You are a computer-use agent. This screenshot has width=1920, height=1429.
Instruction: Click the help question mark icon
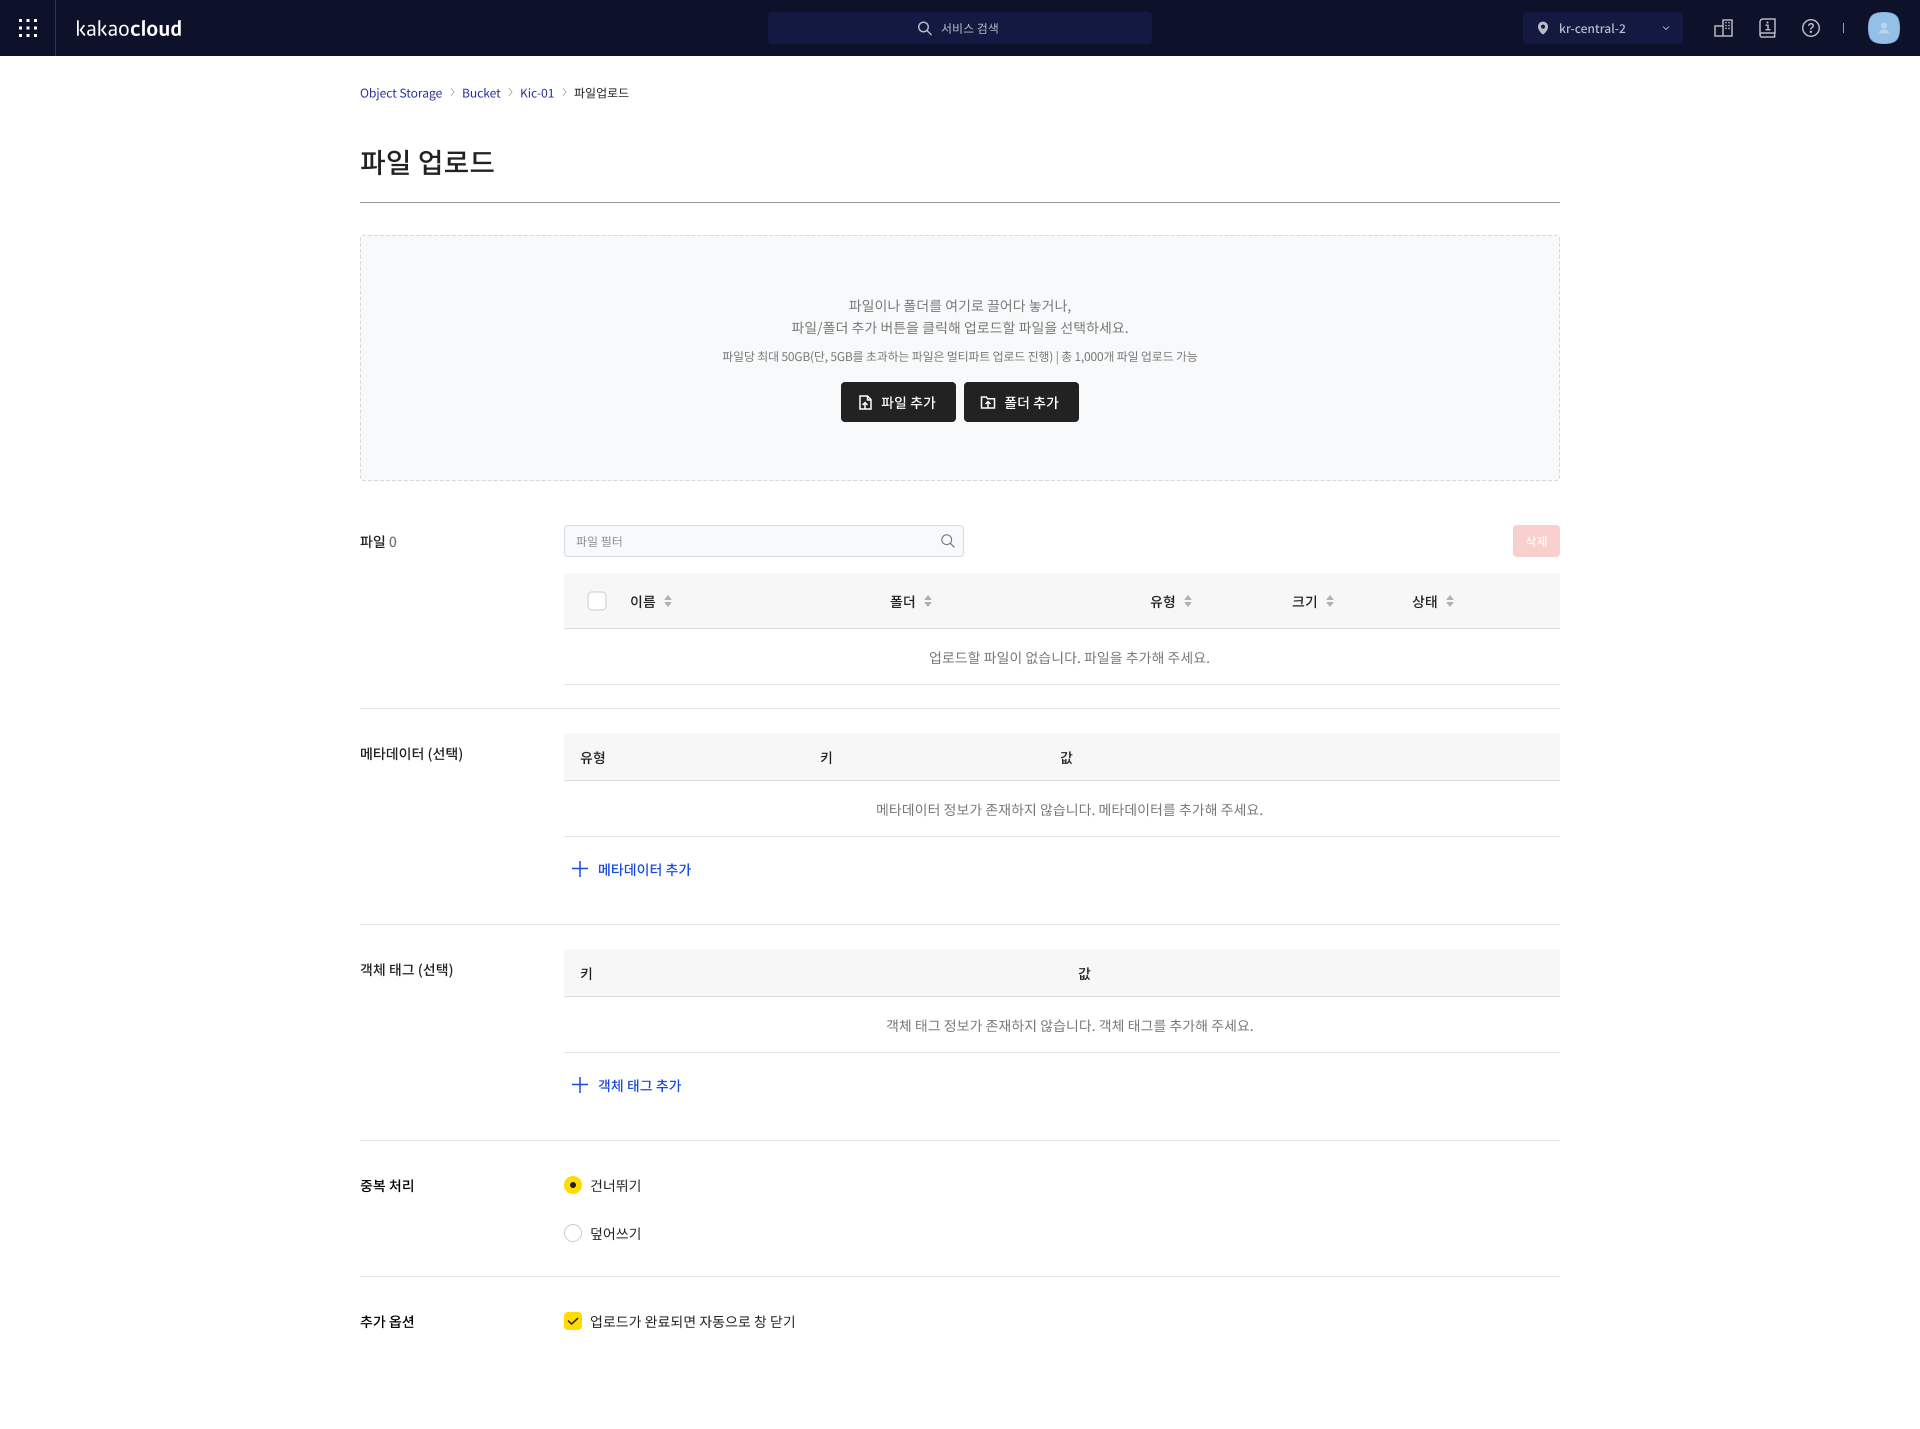tap(1812, 27)
